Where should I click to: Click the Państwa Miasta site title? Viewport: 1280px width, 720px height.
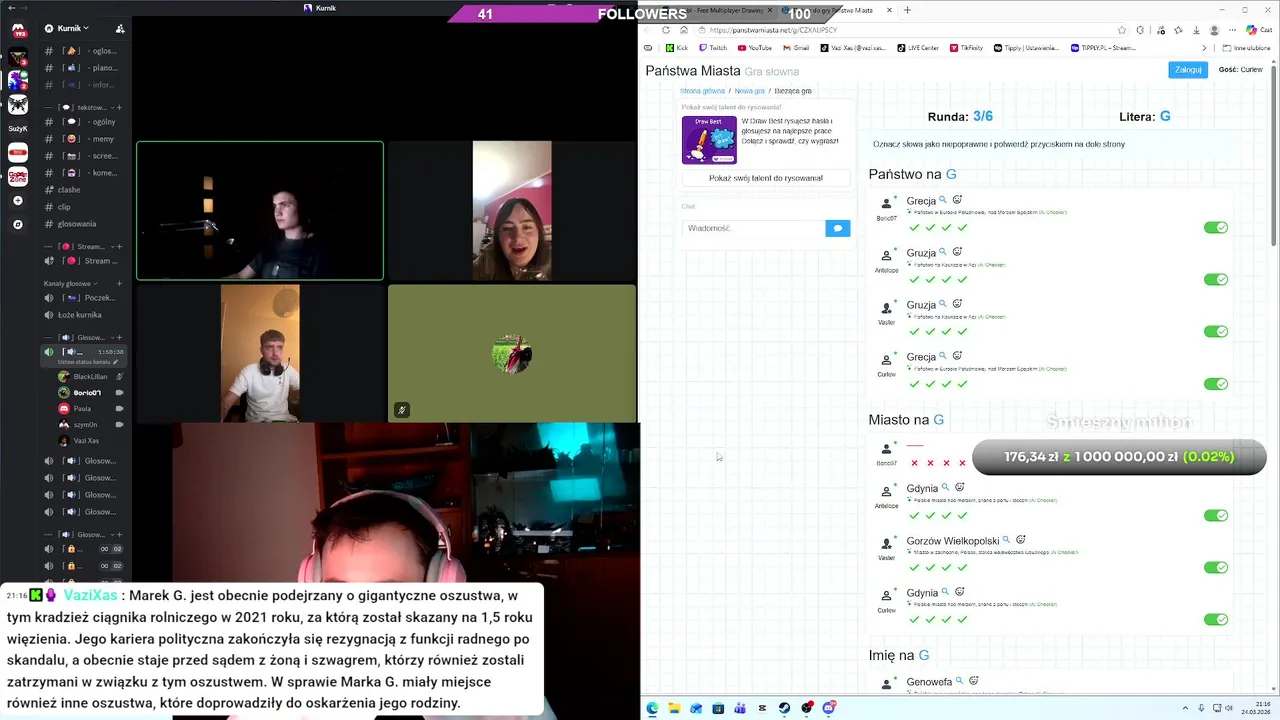(693, 71)
